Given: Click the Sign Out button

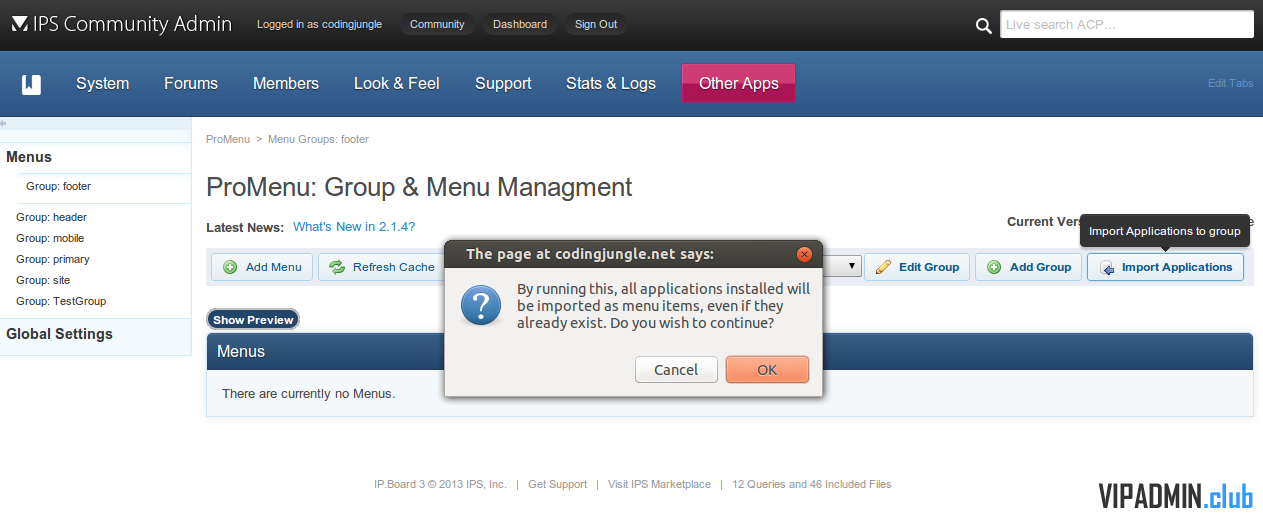Looking at the screenshot, I should pyautogui.click(x=596, y=24).
